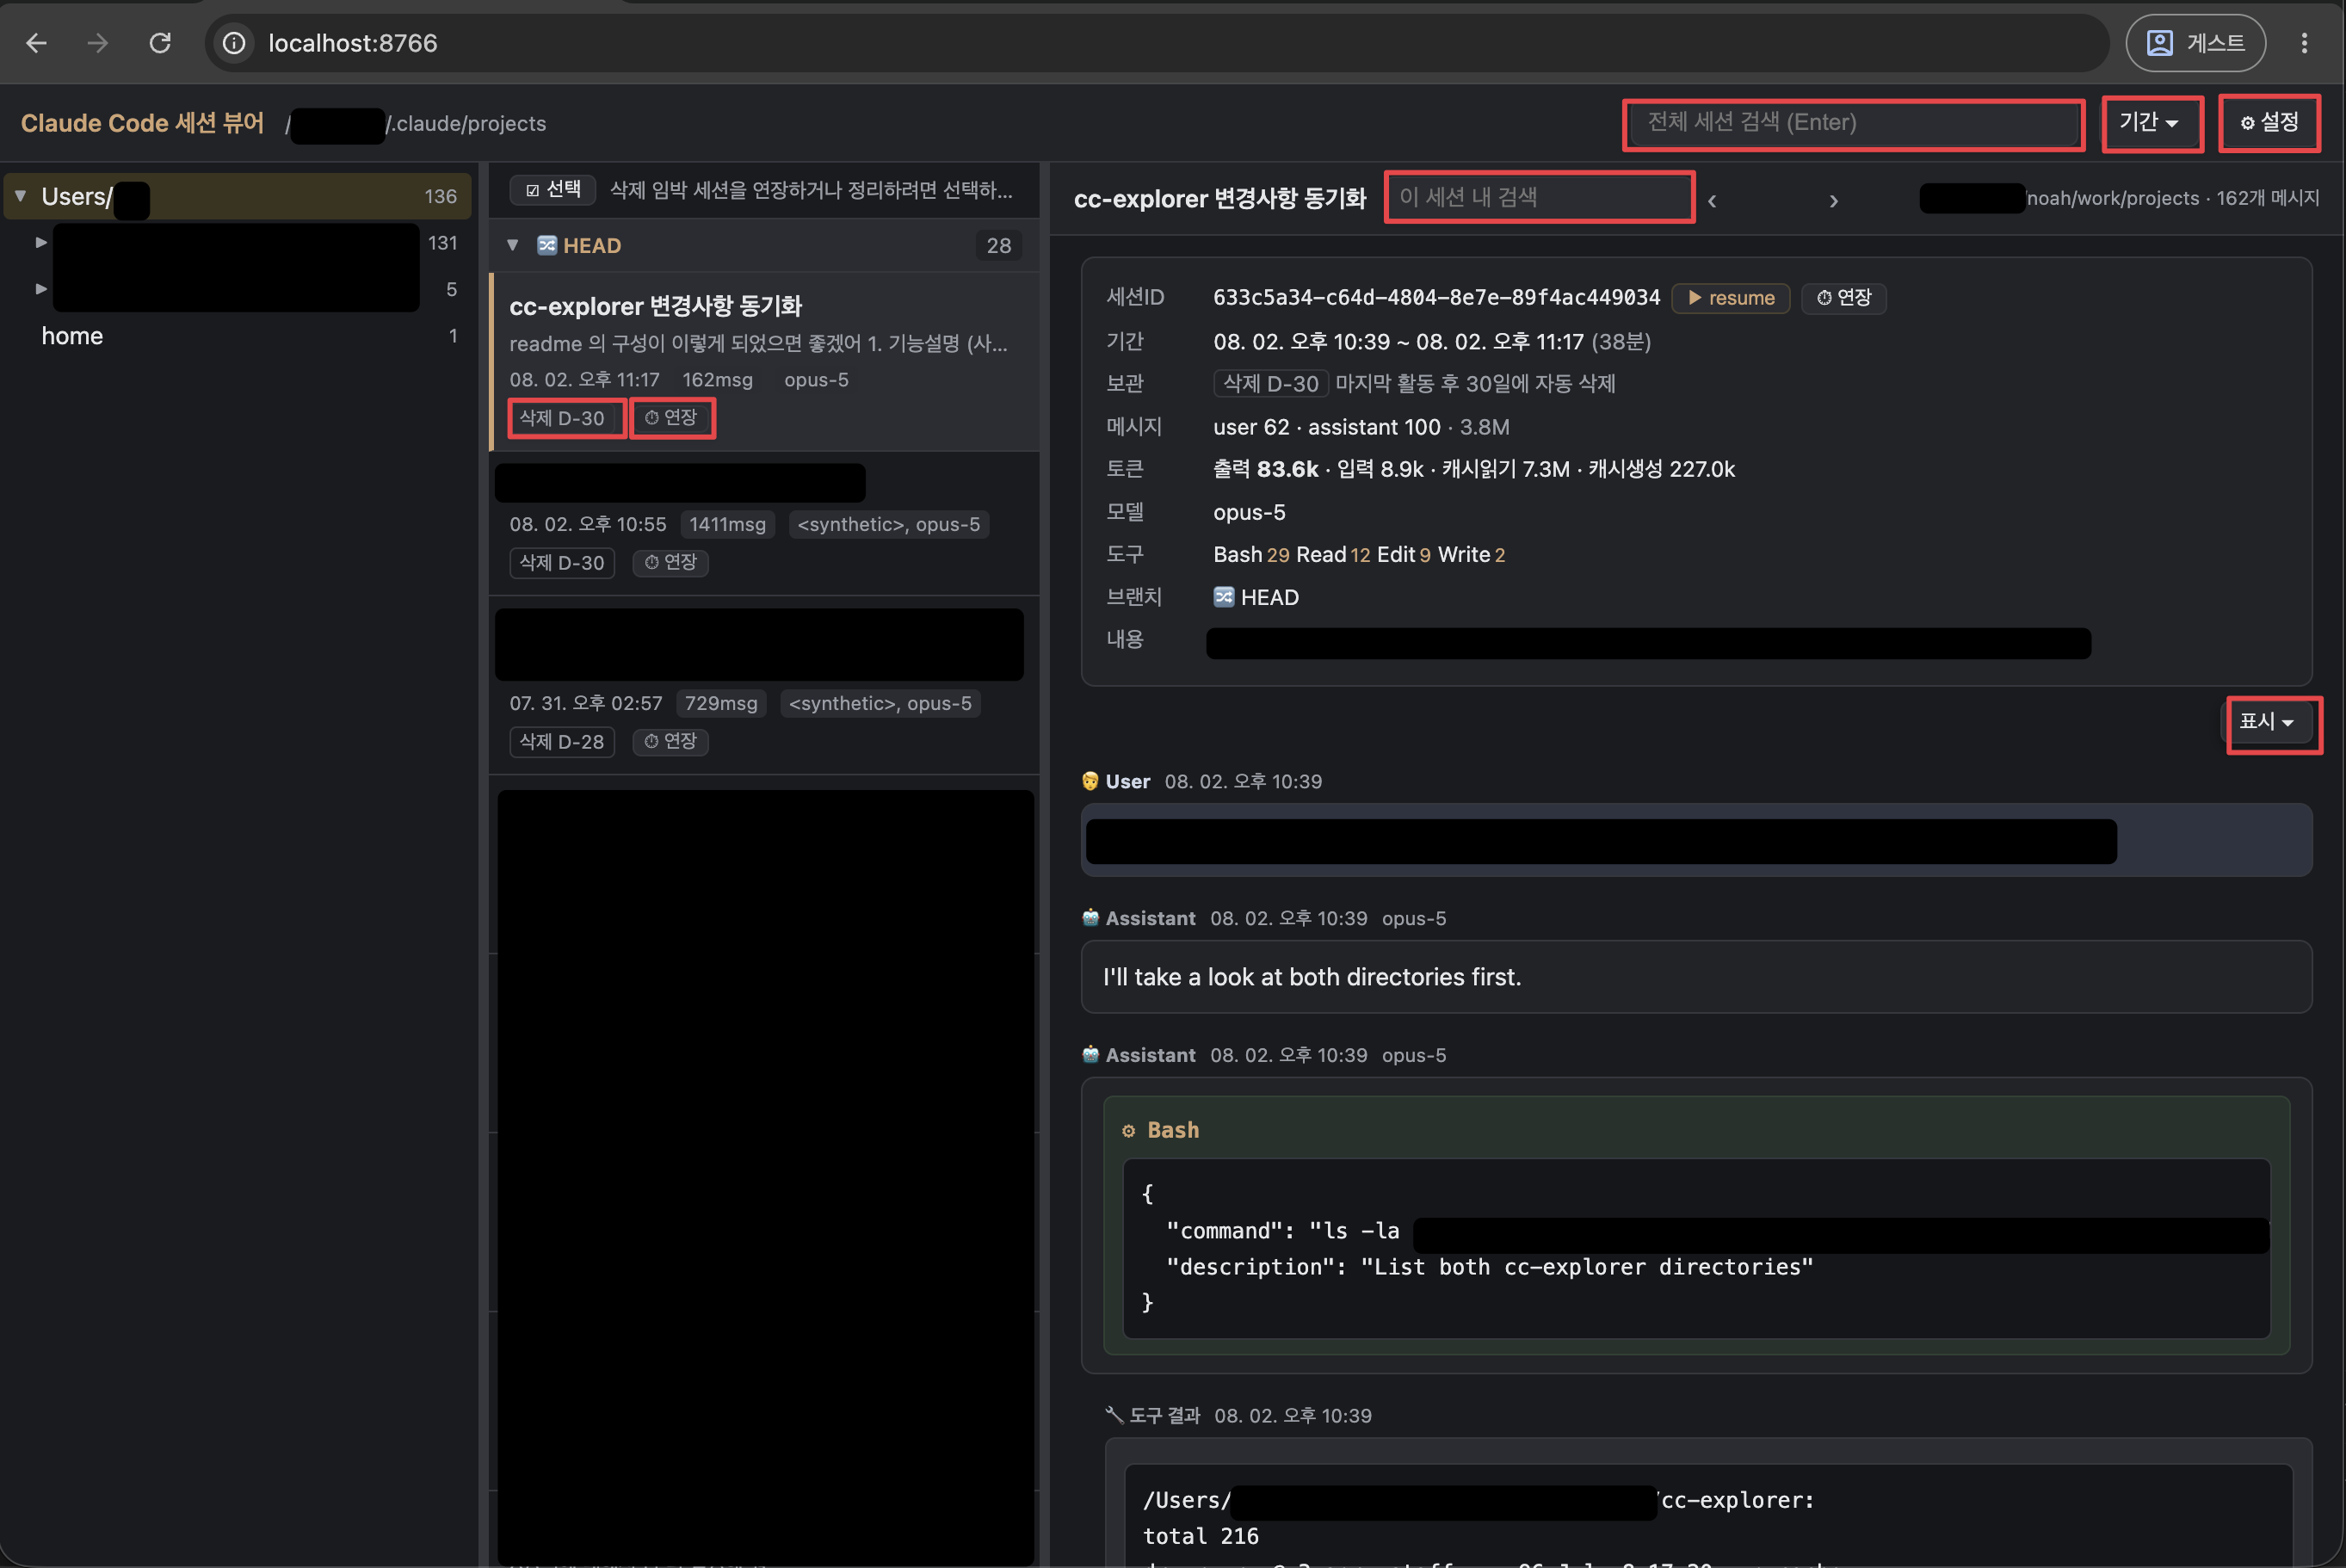Open the 표시 display dropdown

coord(2267,722)
